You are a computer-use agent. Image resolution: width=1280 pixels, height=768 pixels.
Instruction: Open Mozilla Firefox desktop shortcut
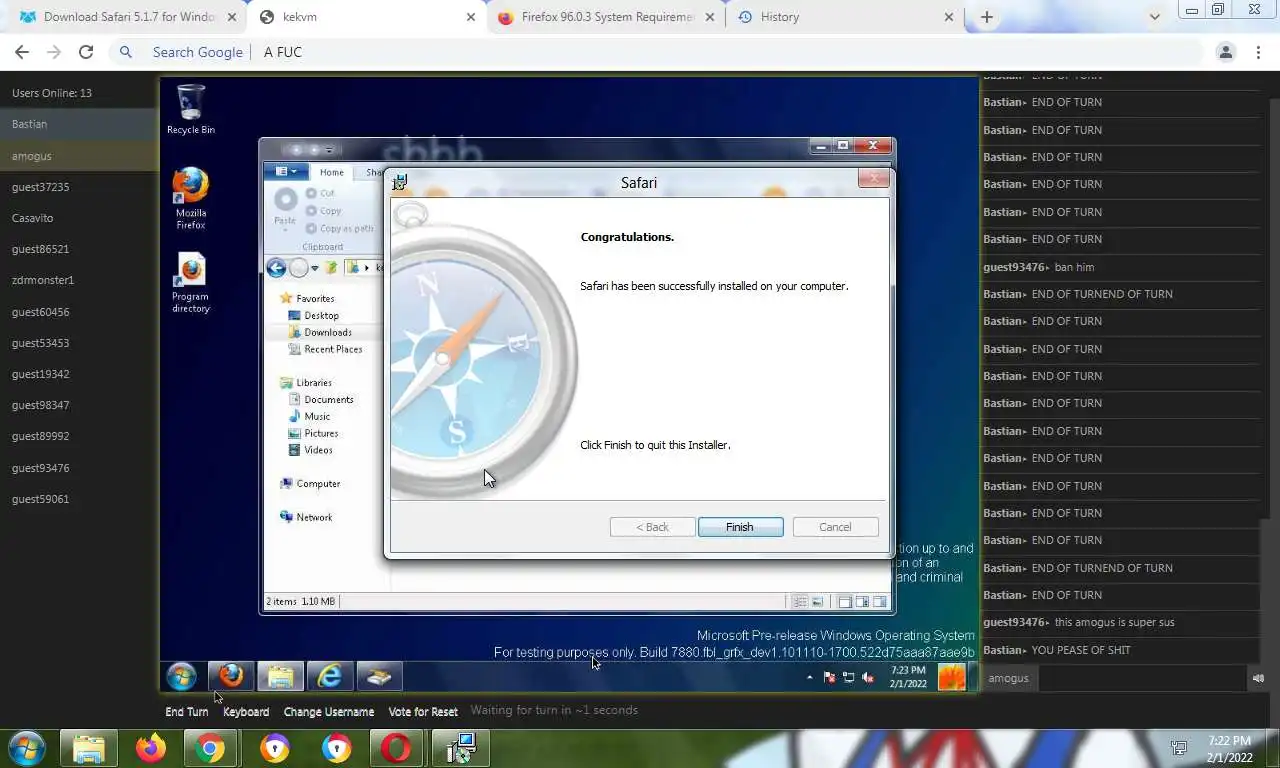tap(190, 198)
